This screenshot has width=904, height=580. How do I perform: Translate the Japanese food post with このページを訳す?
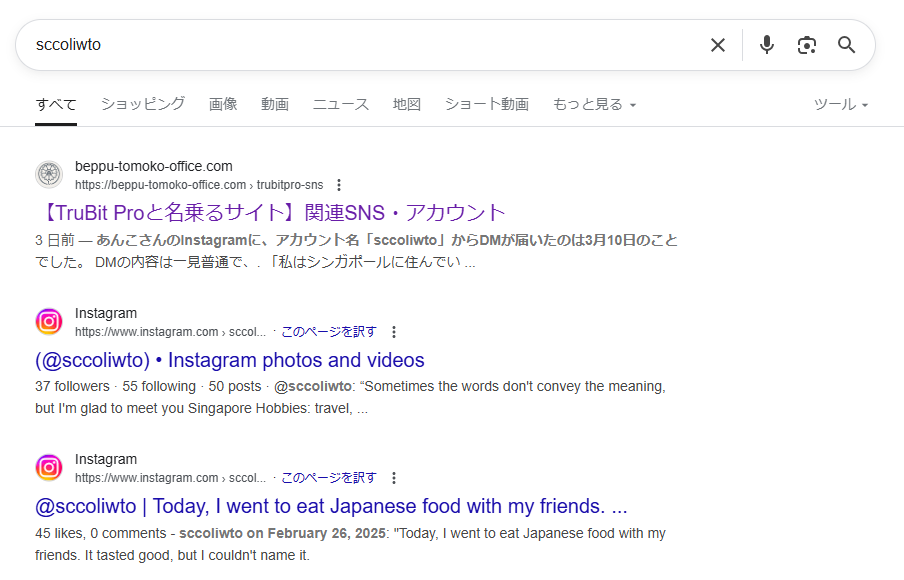point(329,478)
